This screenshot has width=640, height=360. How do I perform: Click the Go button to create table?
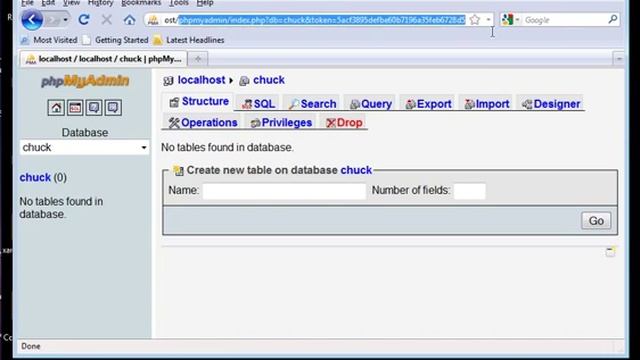pos(596,221)
